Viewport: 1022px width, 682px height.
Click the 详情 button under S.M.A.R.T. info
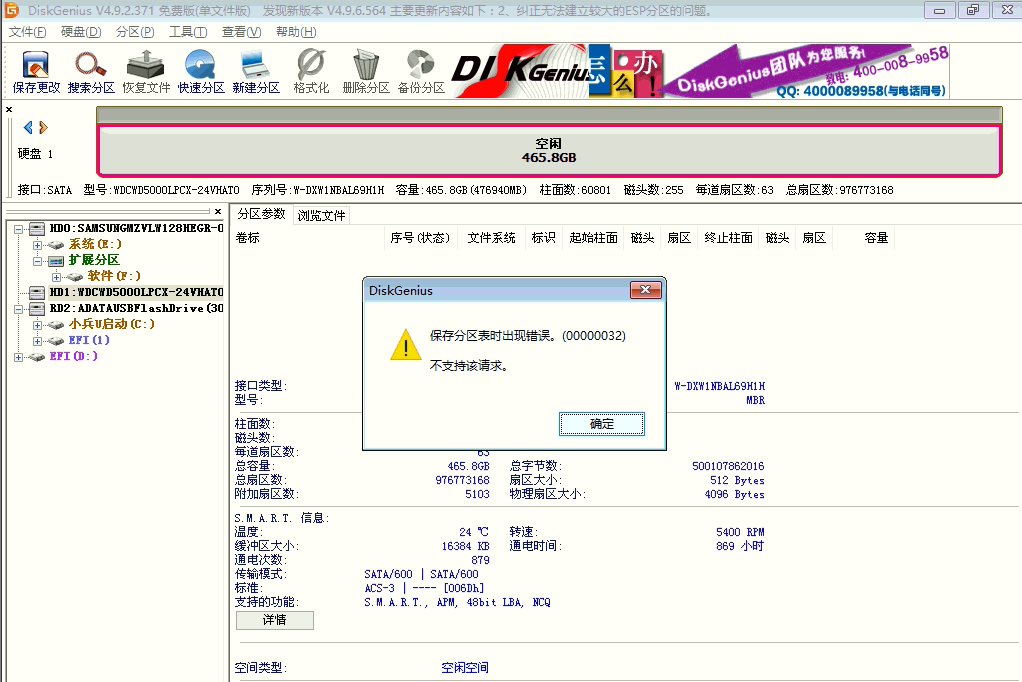(274, 620)
